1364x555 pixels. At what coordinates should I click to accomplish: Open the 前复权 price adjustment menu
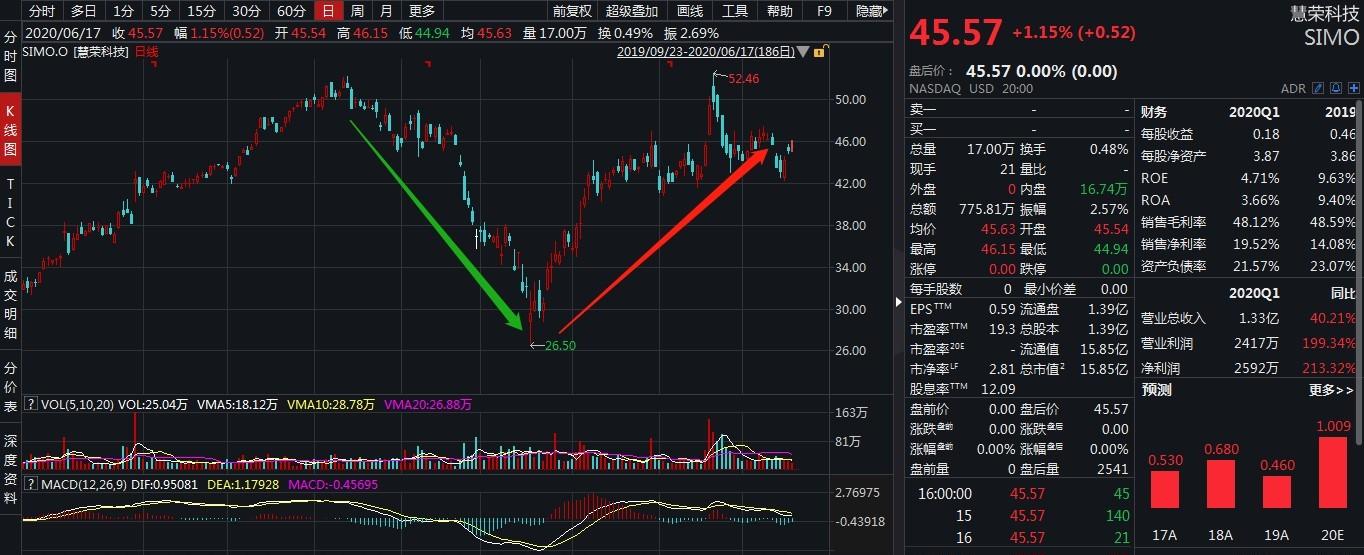point(572,11)
